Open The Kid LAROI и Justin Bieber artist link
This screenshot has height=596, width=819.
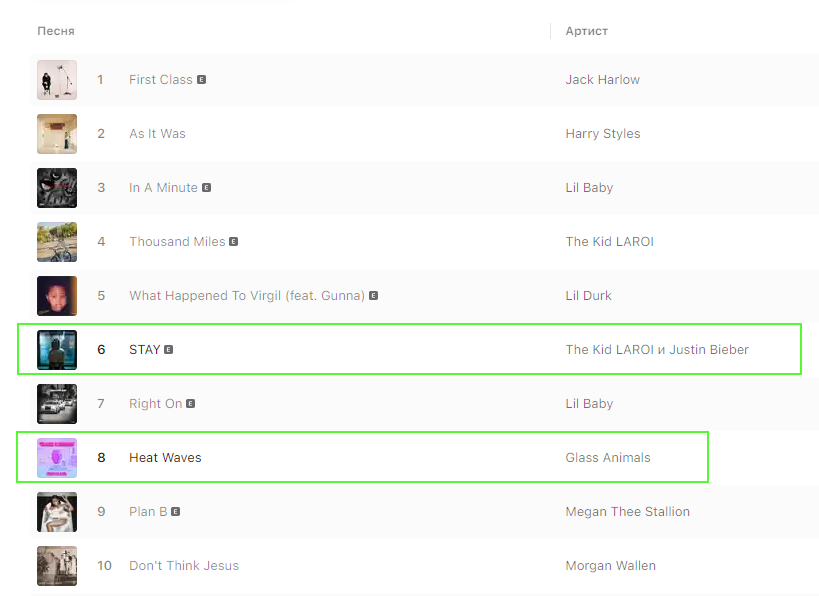656,350
